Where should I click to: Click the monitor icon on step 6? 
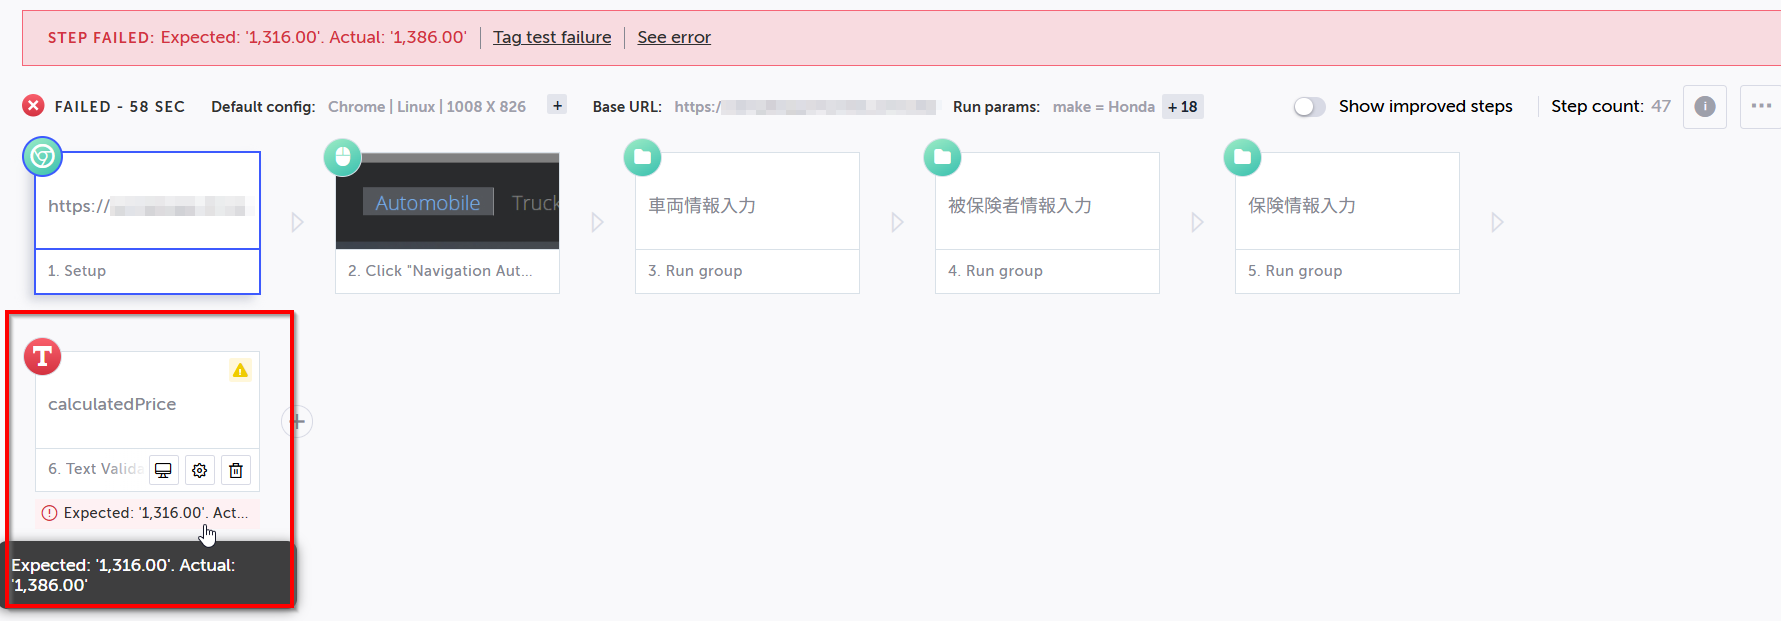pyautogui.click(x=164, y=470)
